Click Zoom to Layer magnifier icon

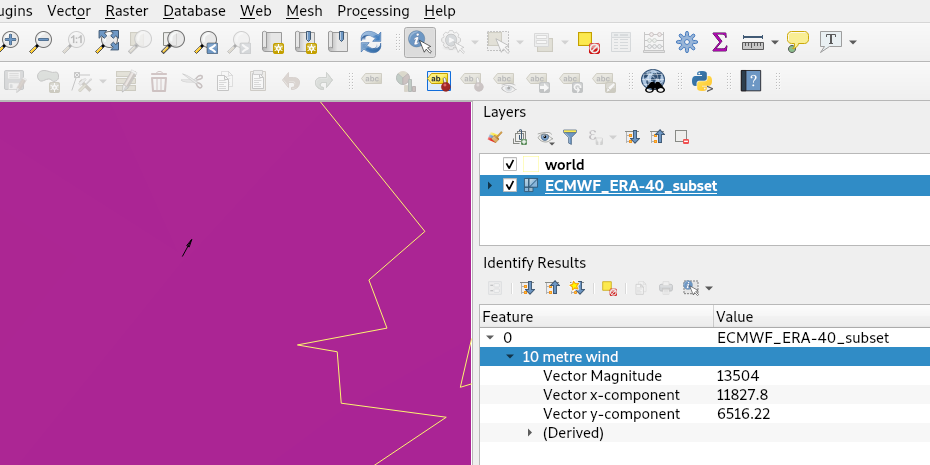coord(173,42)
